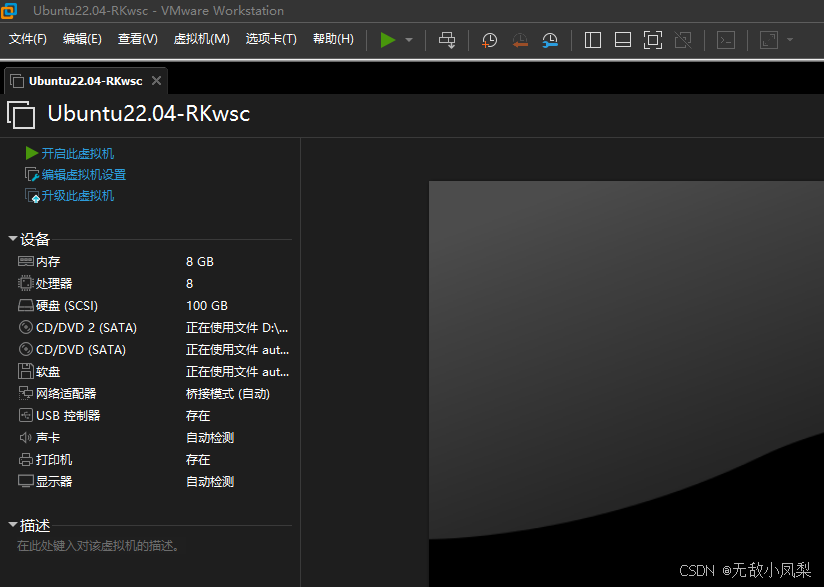824x587 pixels.
Task: Click the 桥接模式 (自动) network value
Action: pos(228,394)
